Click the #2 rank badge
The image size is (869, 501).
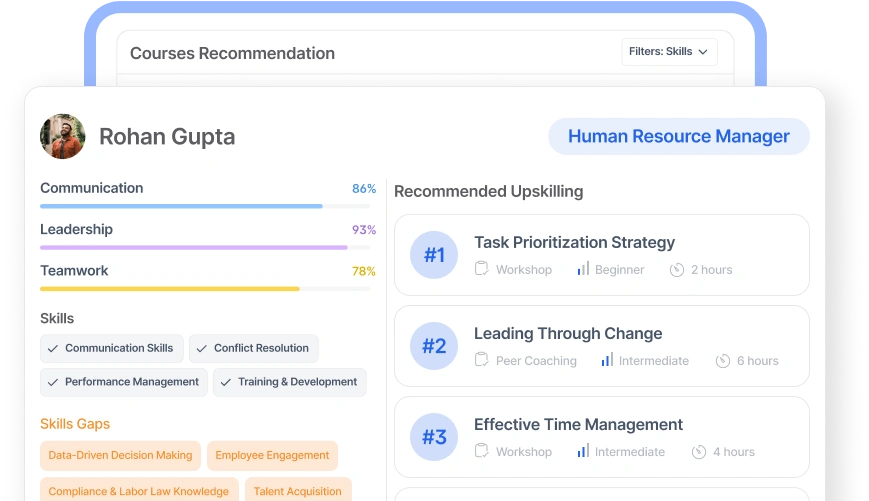point(434,346)
